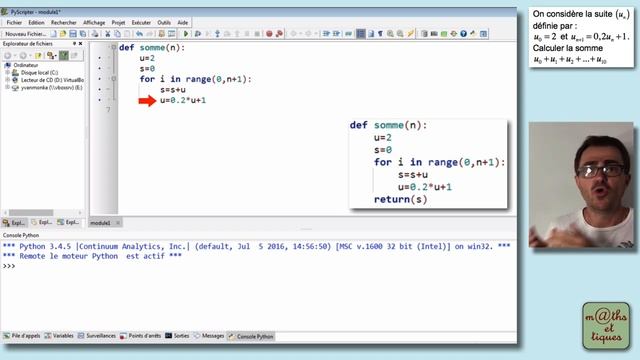Click the yellow highlighter toolbar icon
Screen dimensions: 640x360
[411, 34]
